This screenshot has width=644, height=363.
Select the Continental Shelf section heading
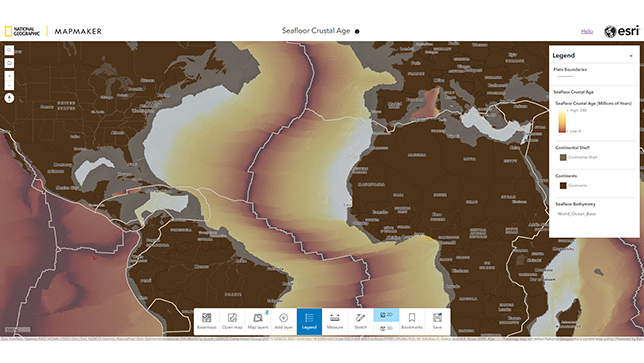[573, 147]
